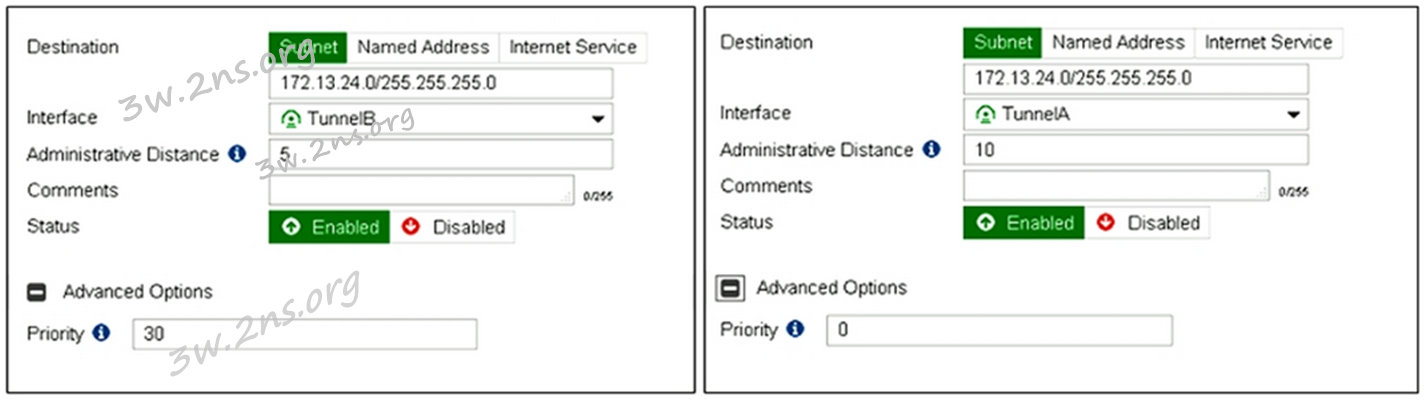Screen dimensions: 1425x400
Task: Open the TunnelA interface dropdown
Action: click(x=1292, y=114)
